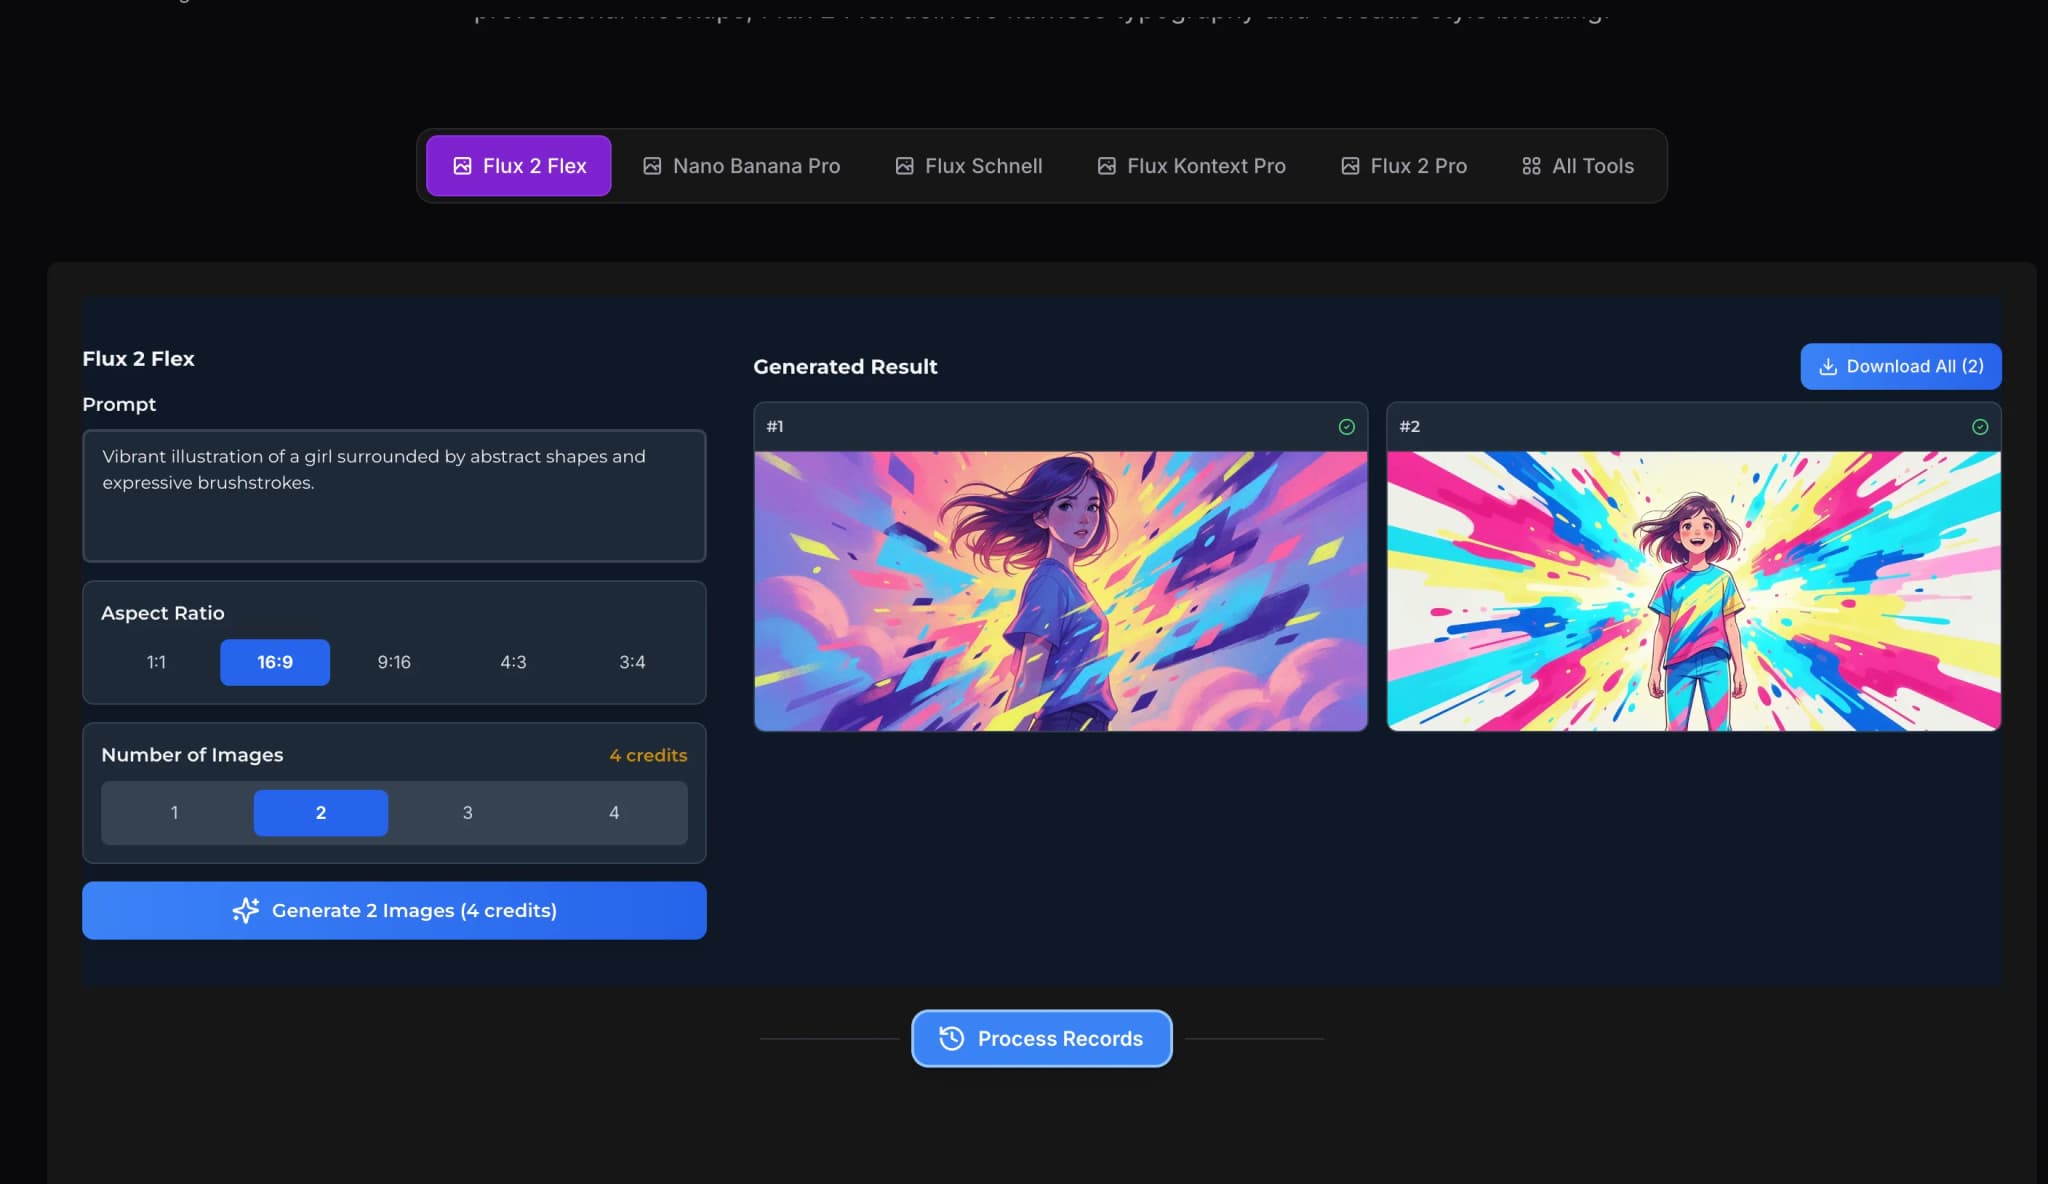Click the download icon in Download All
Image resolution: width=2048 pixels, height=1184 pixels.
click(x=1827, y=367)
